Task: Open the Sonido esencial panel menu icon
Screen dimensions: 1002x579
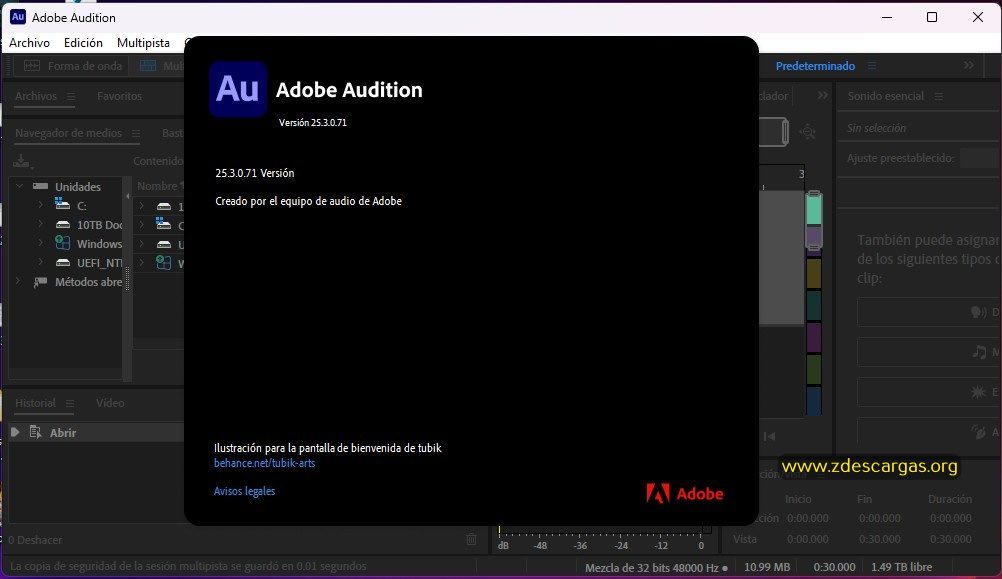Action: 939,96
